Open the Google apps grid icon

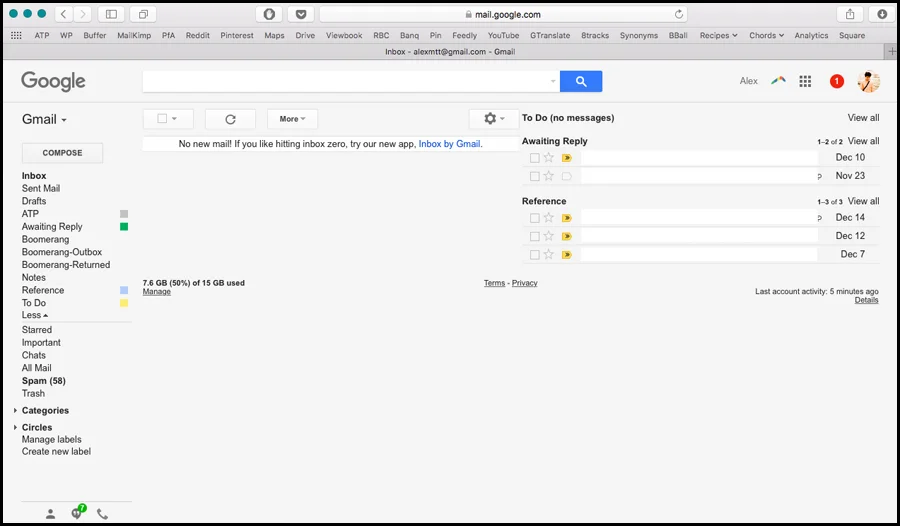805,82
